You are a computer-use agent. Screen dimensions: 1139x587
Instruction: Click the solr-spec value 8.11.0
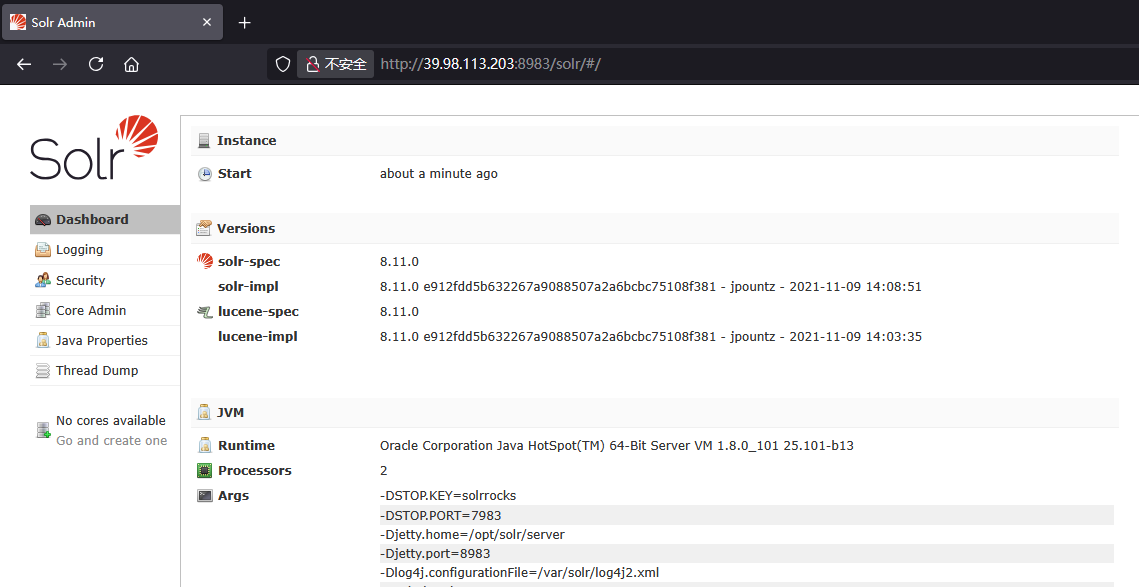[400, 262]
